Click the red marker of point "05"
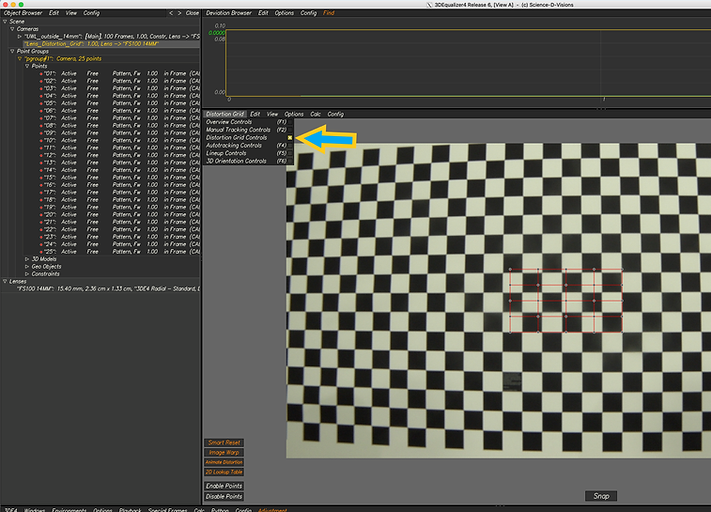This screenshot has height=512, width=711. click(x=41, y=103)
